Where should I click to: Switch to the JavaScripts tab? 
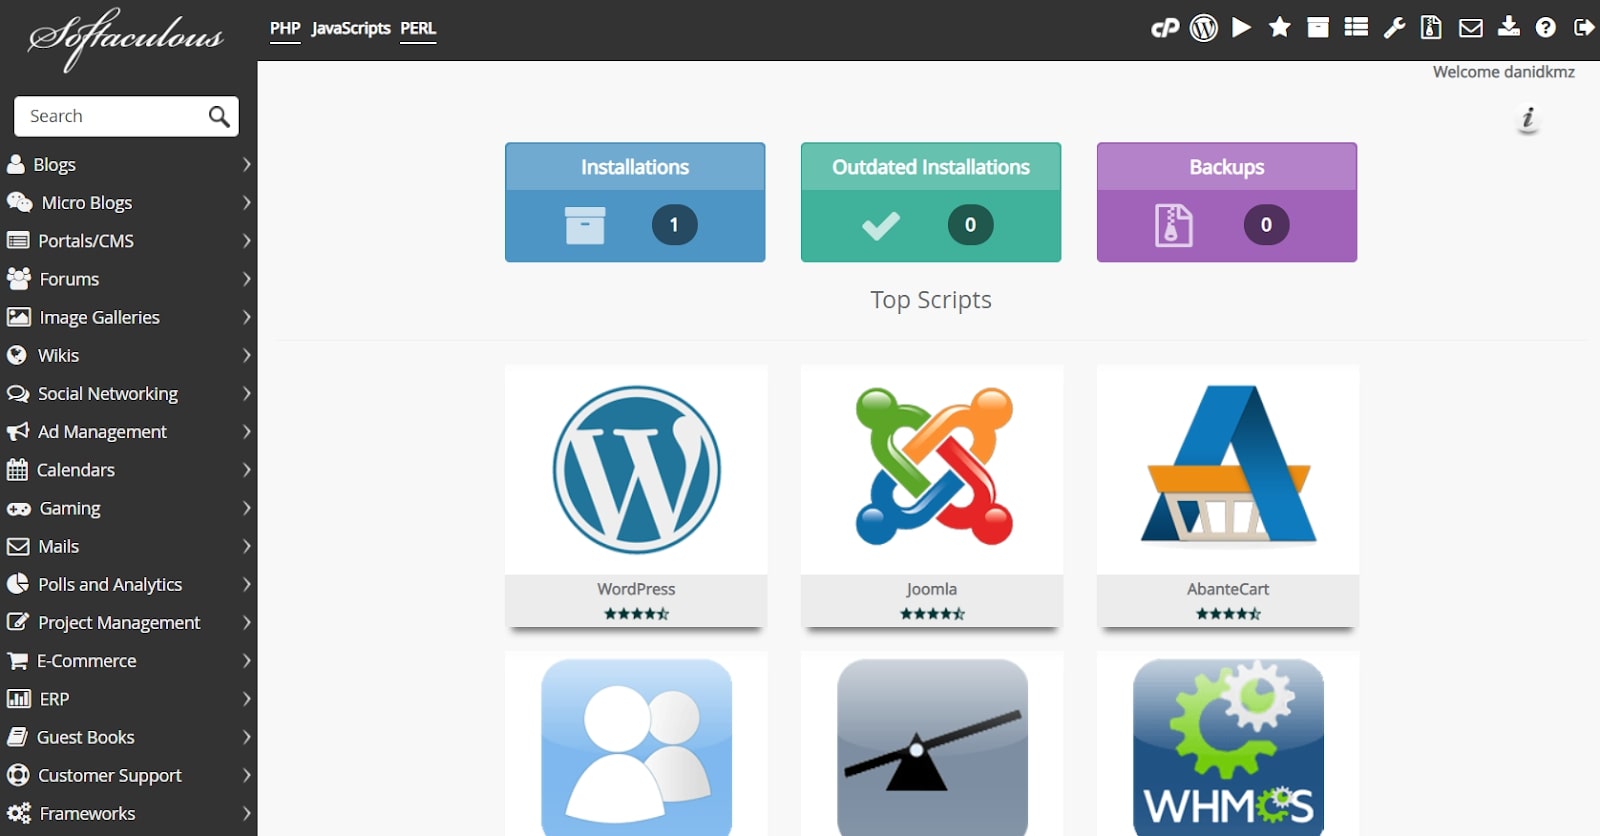pos(351,28)
